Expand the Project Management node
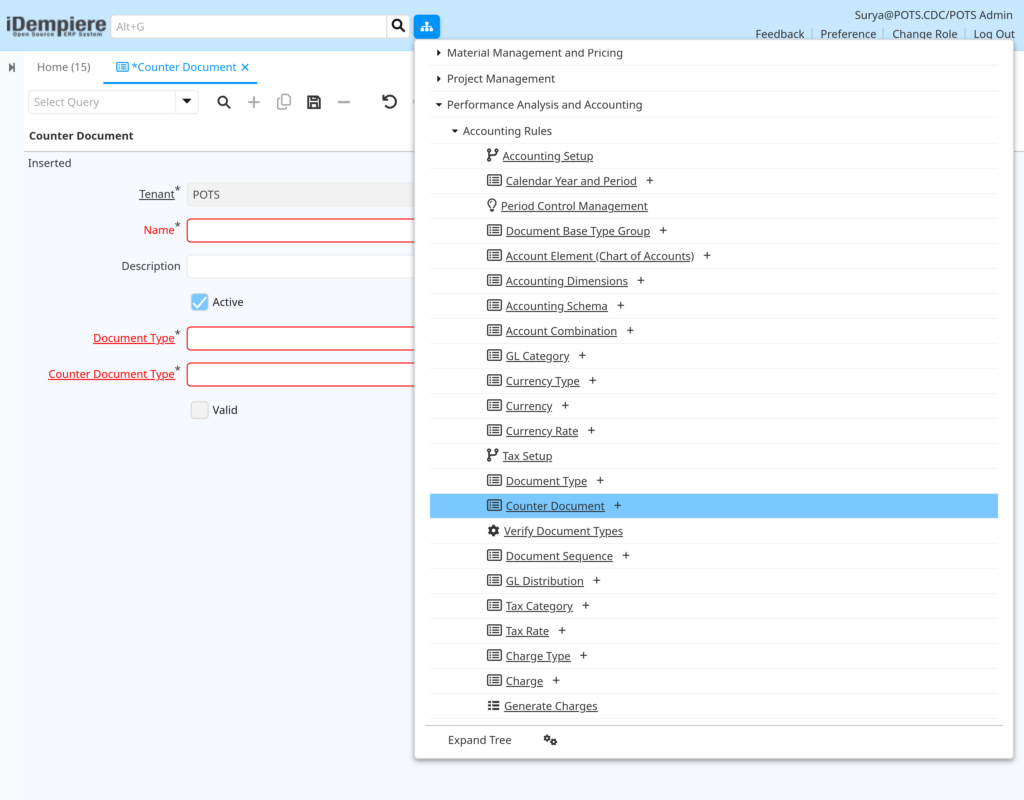1024x800 pixels. point(438,79)
